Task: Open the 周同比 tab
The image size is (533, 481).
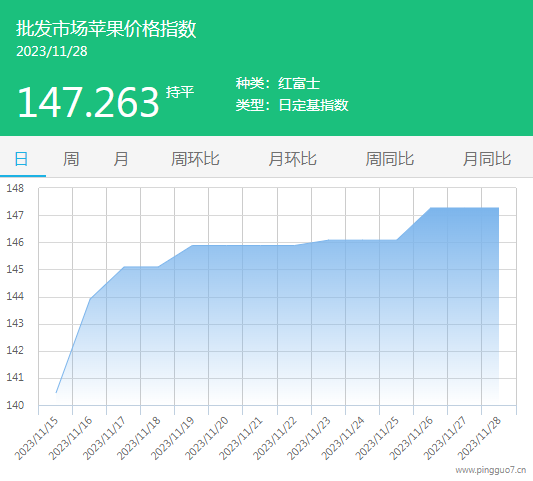Action: (x=390, y=159)
